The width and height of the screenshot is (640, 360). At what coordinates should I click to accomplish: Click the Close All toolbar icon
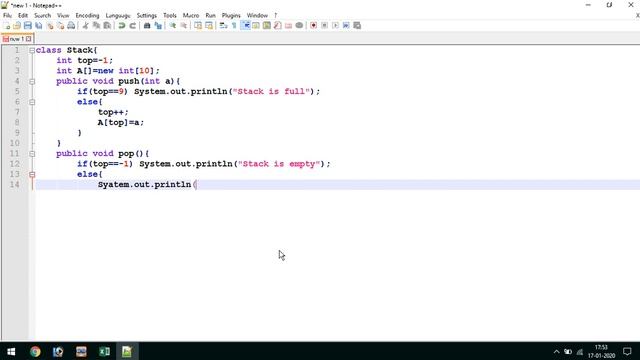coord(60,26)
